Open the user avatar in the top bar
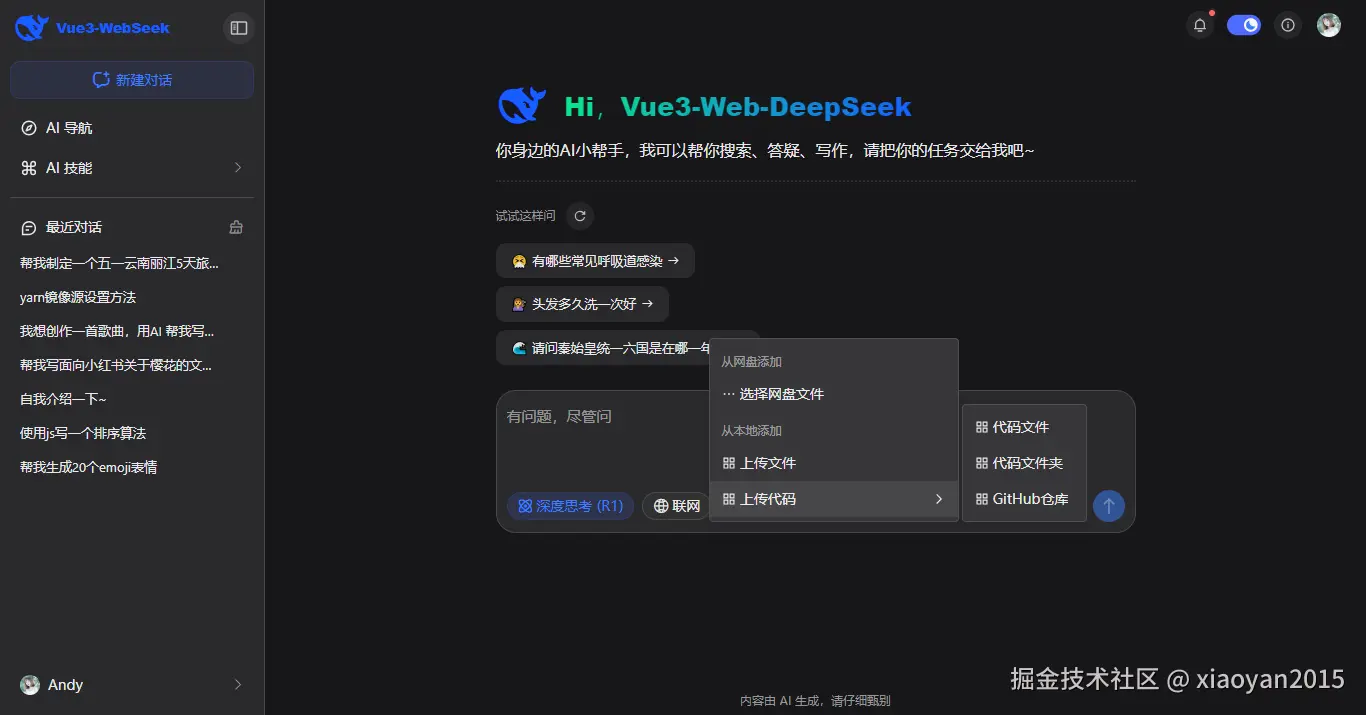 click(1329, 25)
